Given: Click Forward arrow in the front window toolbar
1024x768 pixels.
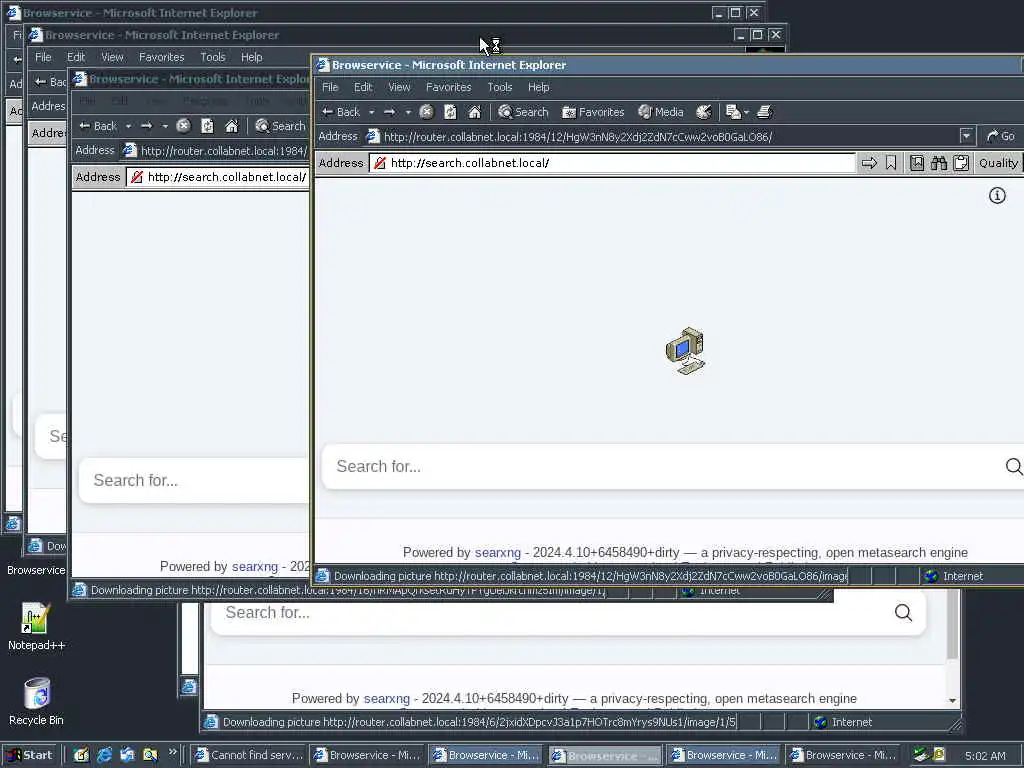Looking at the screenshot, I should pos(390,112).
